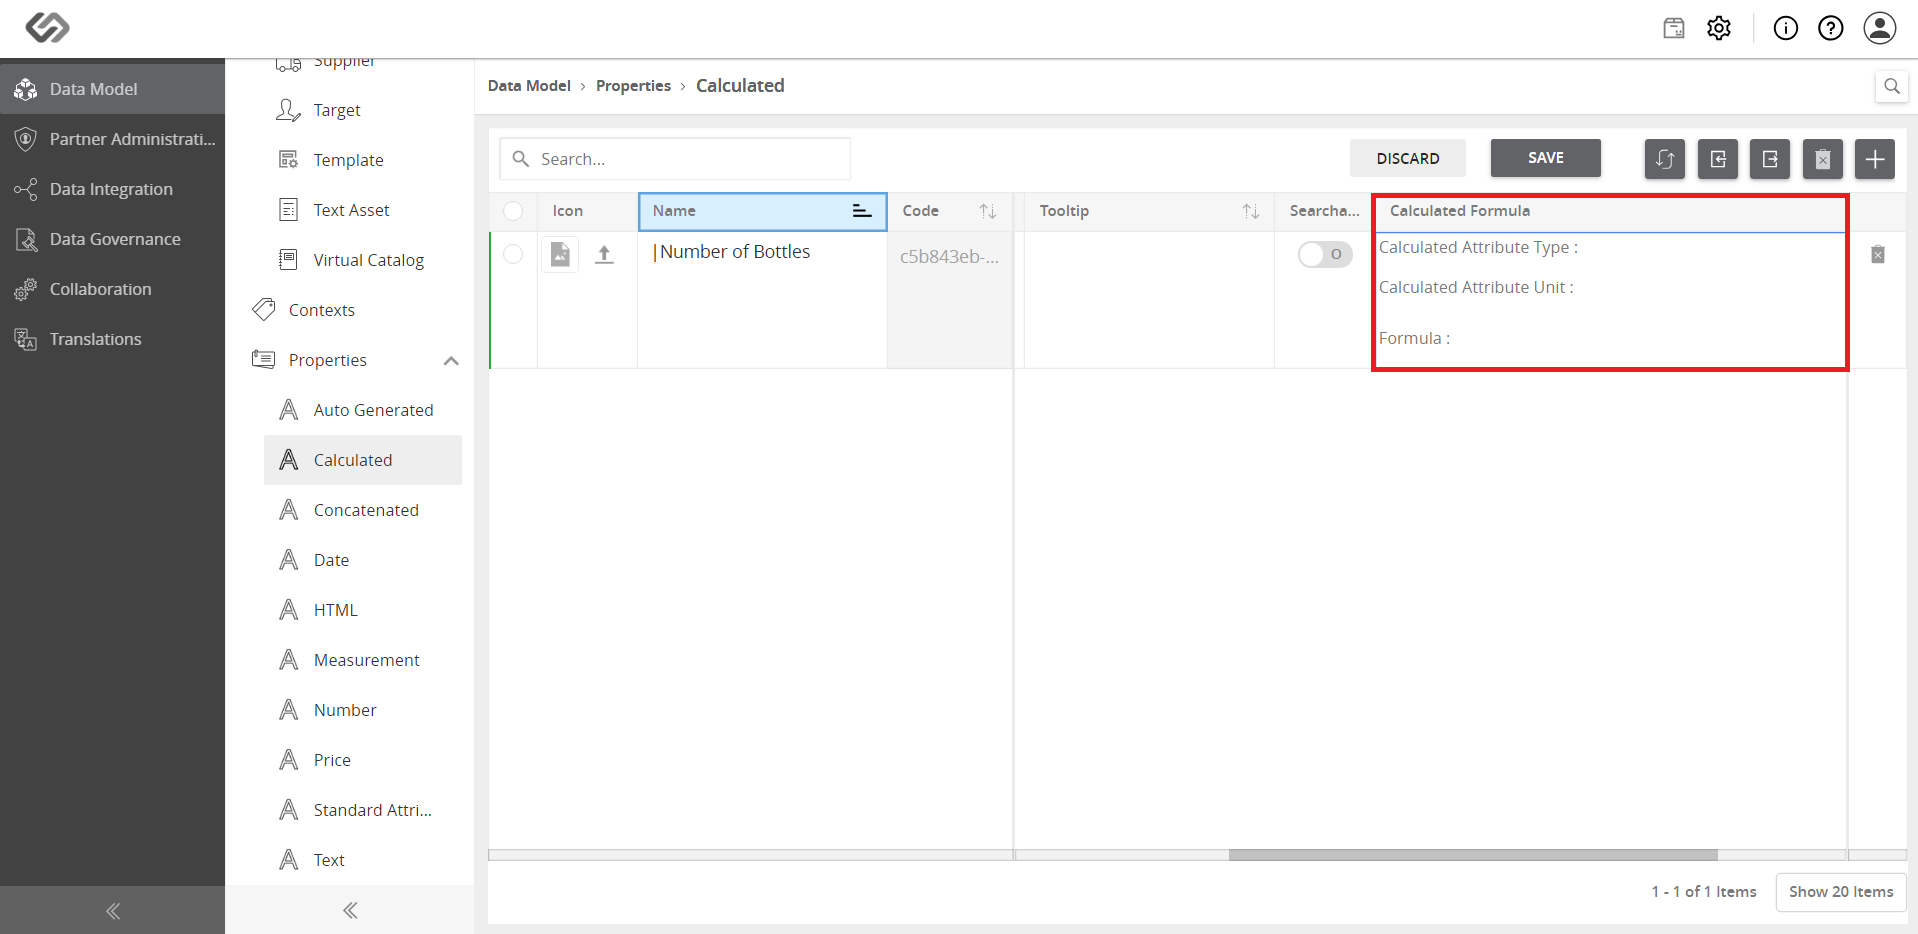Select Concatenated property type

363,510
